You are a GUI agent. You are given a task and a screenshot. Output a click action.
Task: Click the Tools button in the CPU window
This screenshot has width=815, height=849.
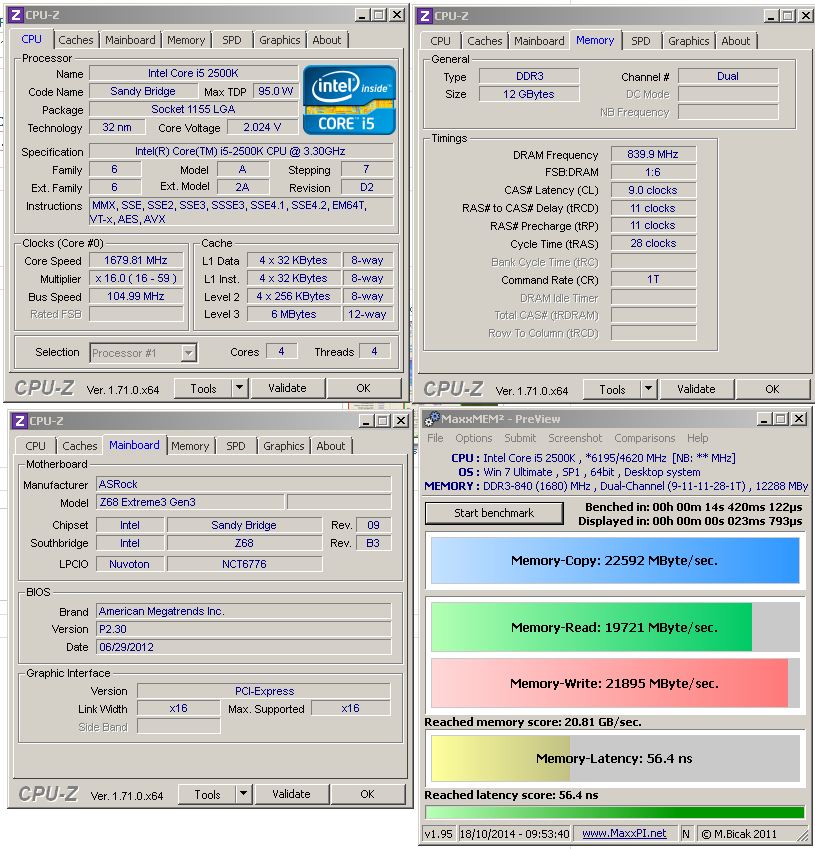coord(203,388)
